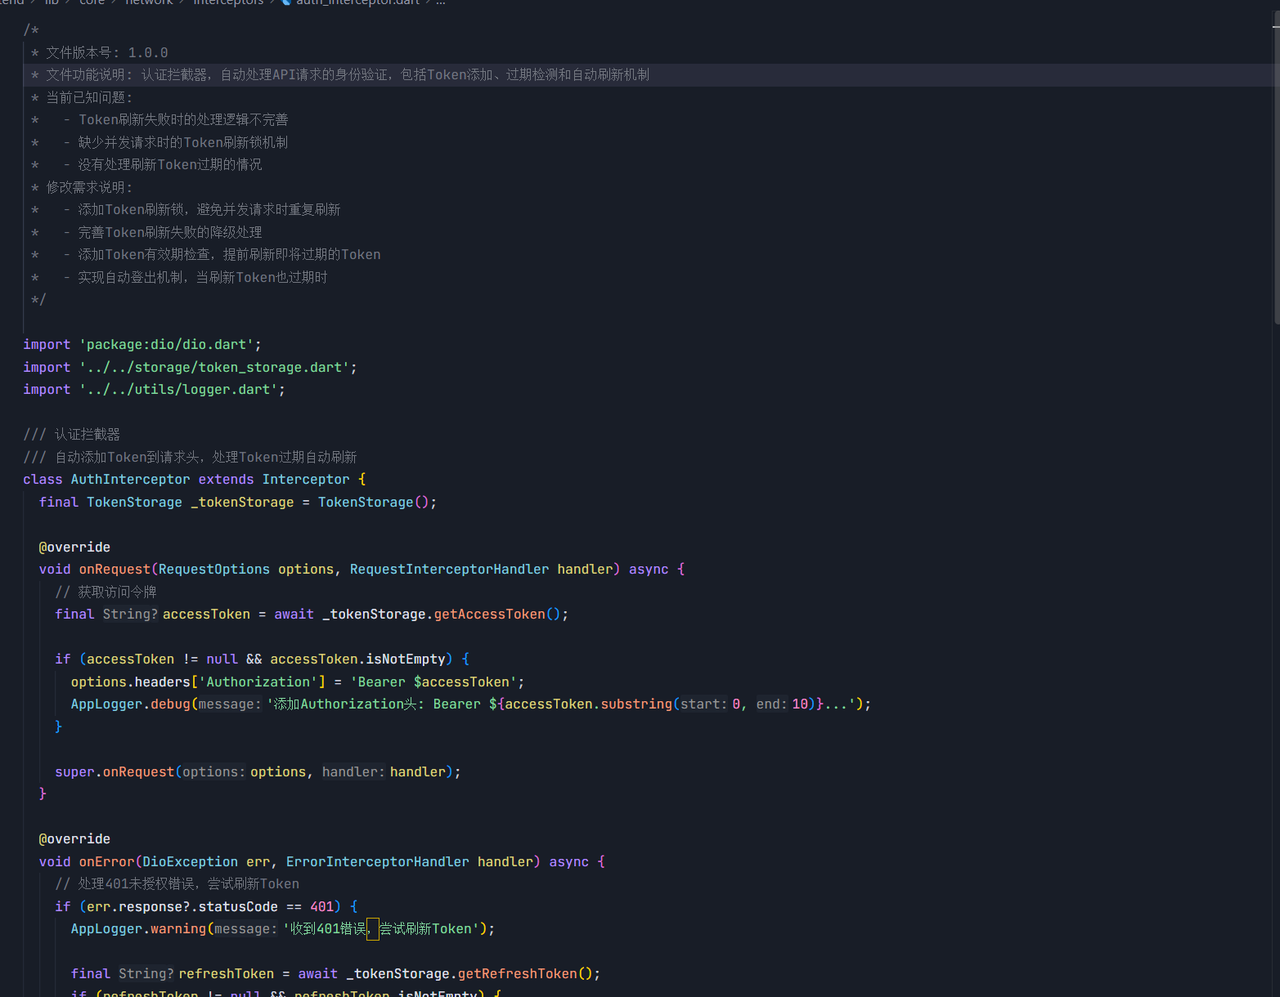Viewport: 1280px width, 997px height.
Task: Click the RequestOptions parameter type
Action: pos(214,569)
